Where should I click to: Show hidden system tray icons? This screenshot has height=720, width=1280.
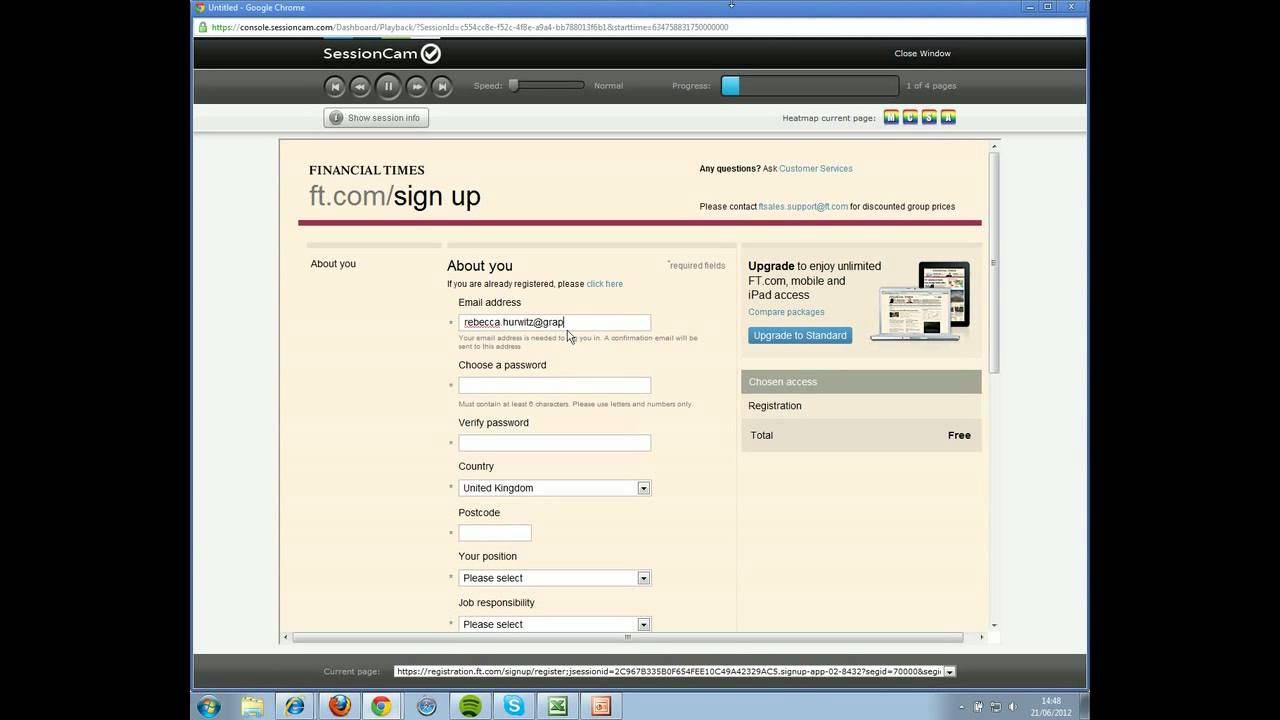pyautogui.click(x=961, y=707)
